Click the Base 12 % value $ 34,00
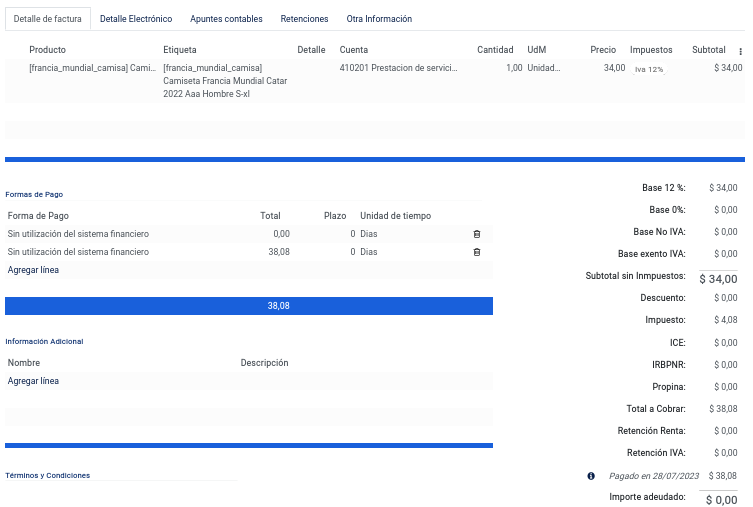The image size is (753, 507). (x=723, y=188)
